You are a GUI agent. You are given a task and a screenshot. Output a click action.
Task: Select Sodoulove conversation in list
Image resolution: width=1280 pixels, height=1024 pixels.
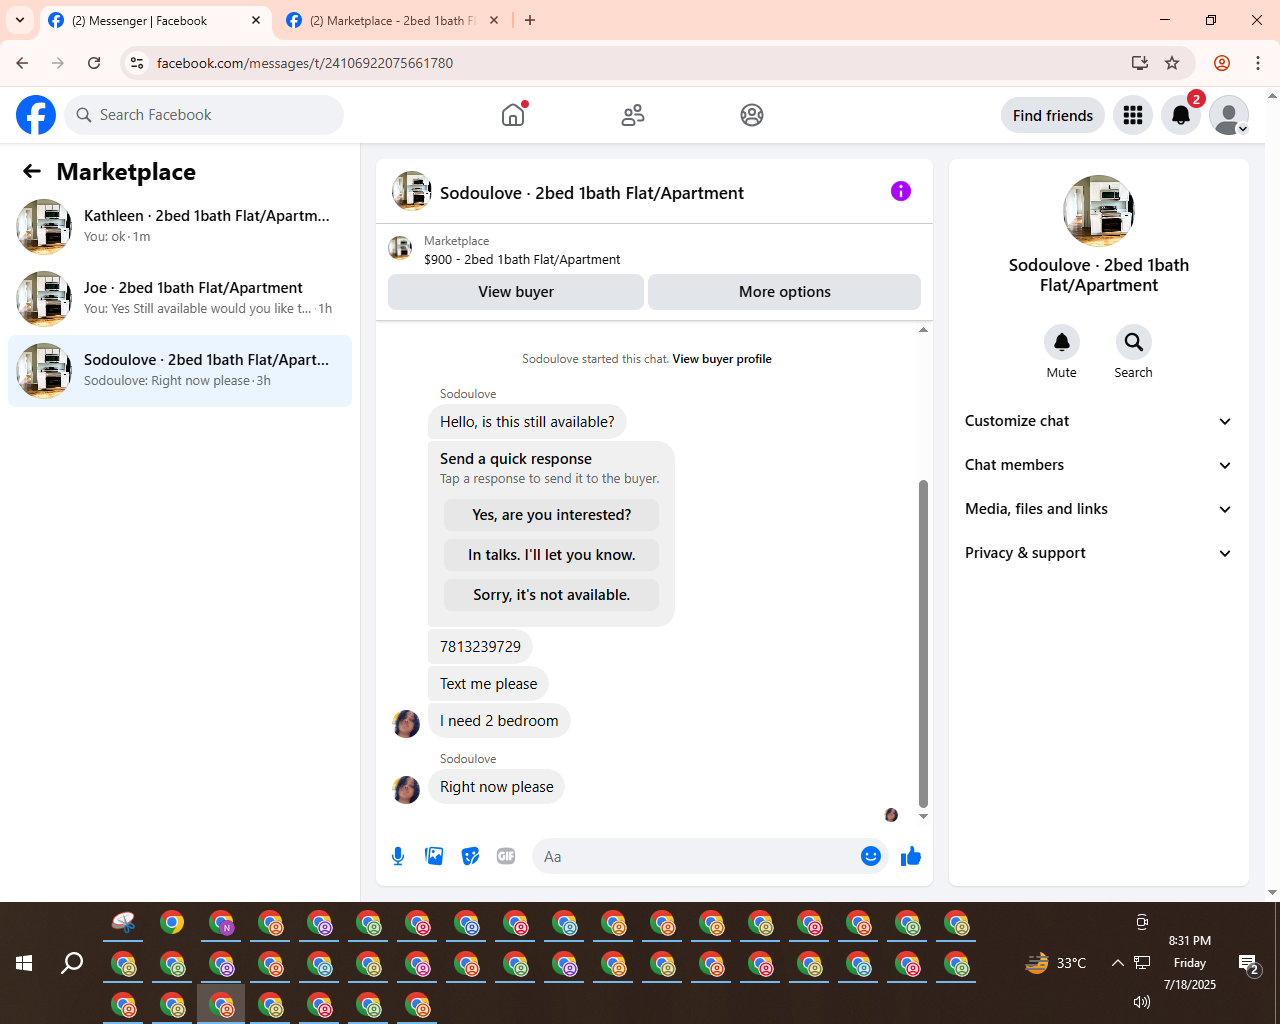pyautogui.click(x=180, y=370)
